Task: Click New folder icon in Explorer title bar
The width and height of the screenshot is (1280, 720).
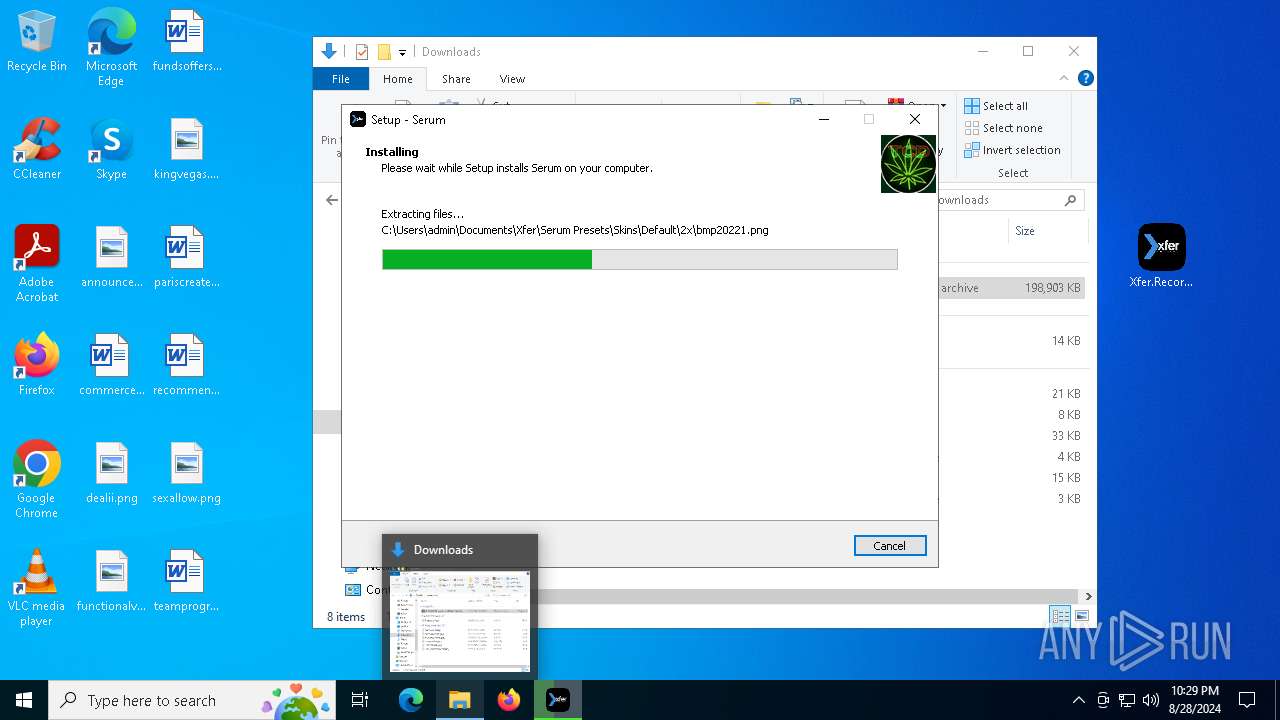Action: 384,52
